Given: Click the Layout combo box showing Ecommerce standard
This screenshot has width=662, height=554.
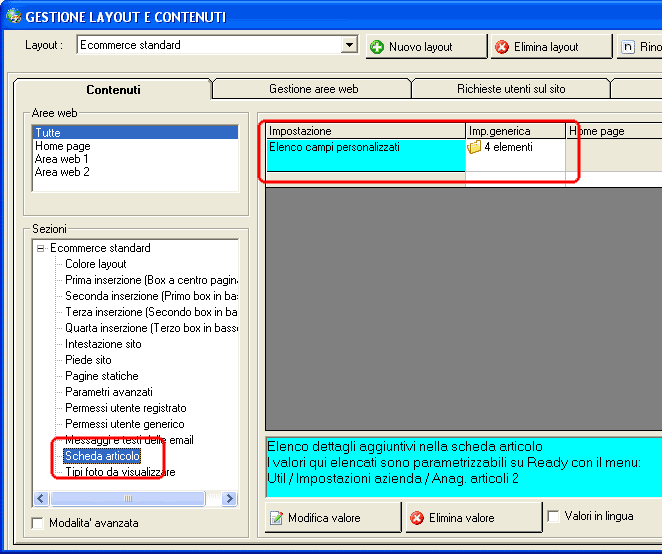Looking at the screenshot, I should click(x=217, y=44).
